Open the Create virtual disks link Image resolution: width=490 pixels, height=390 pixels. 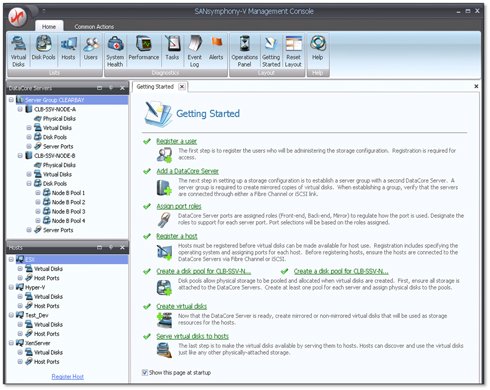(181, 306)
